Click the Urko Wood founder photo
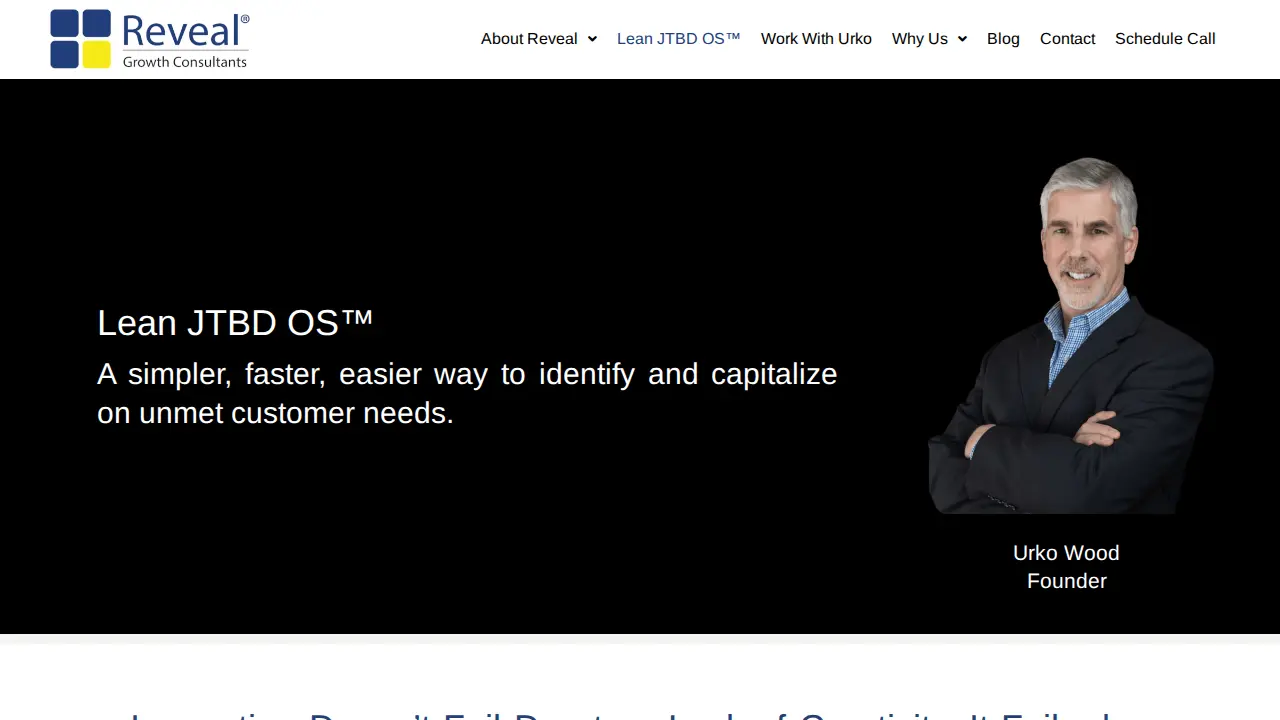1280x720 pixels. click(x=1071, y=335)
